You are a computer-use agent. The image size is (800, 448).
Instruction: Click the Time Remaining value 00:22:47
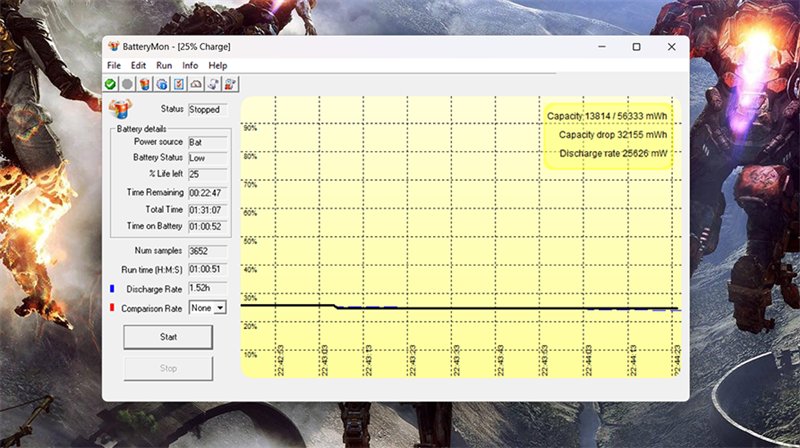point(208,193)
